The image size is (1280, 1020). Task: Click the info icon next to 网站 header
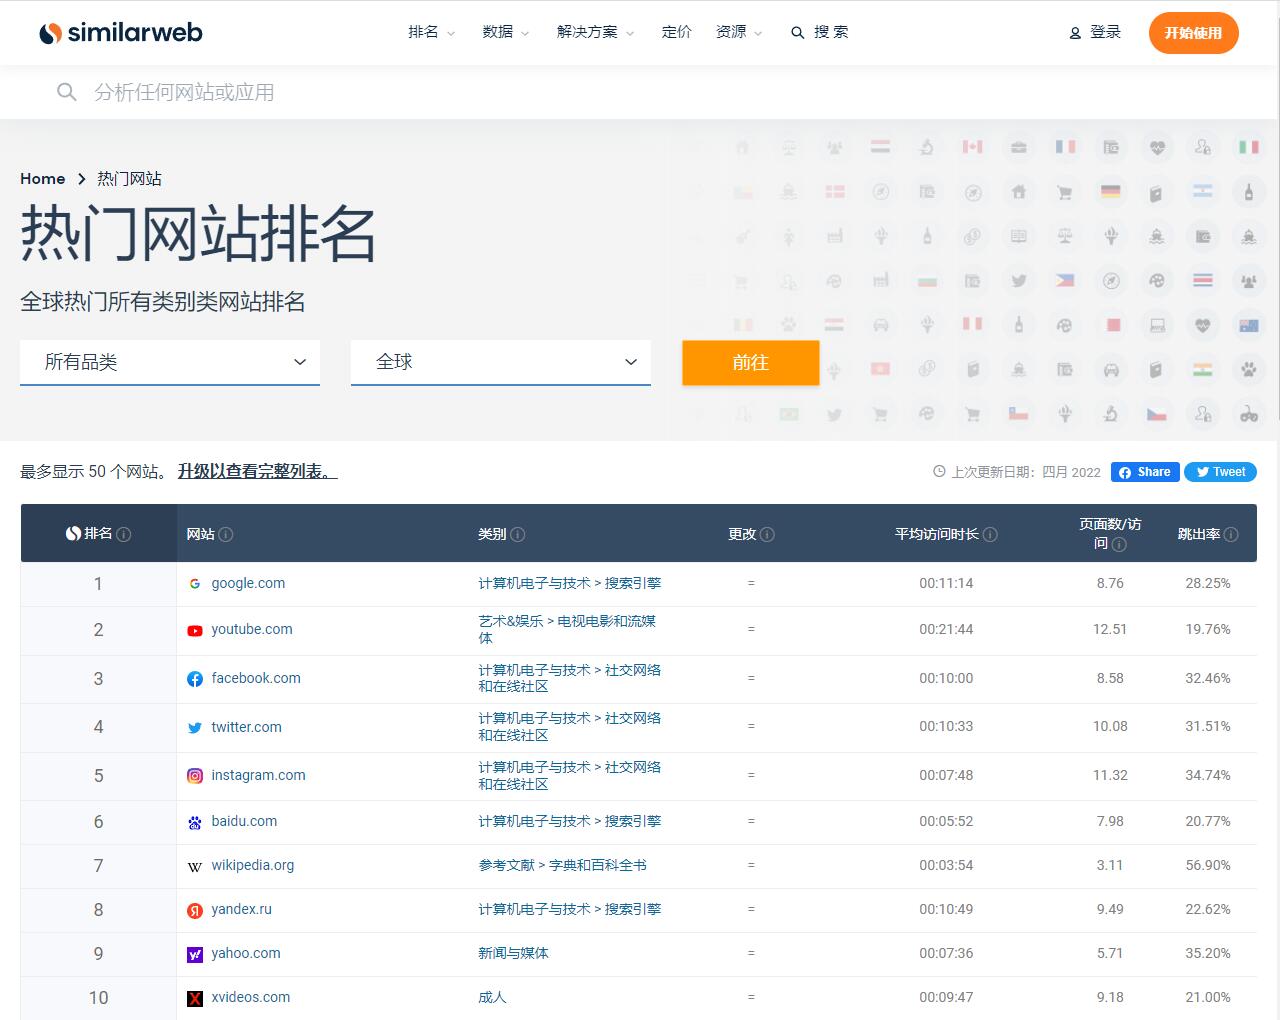[226, 534]
